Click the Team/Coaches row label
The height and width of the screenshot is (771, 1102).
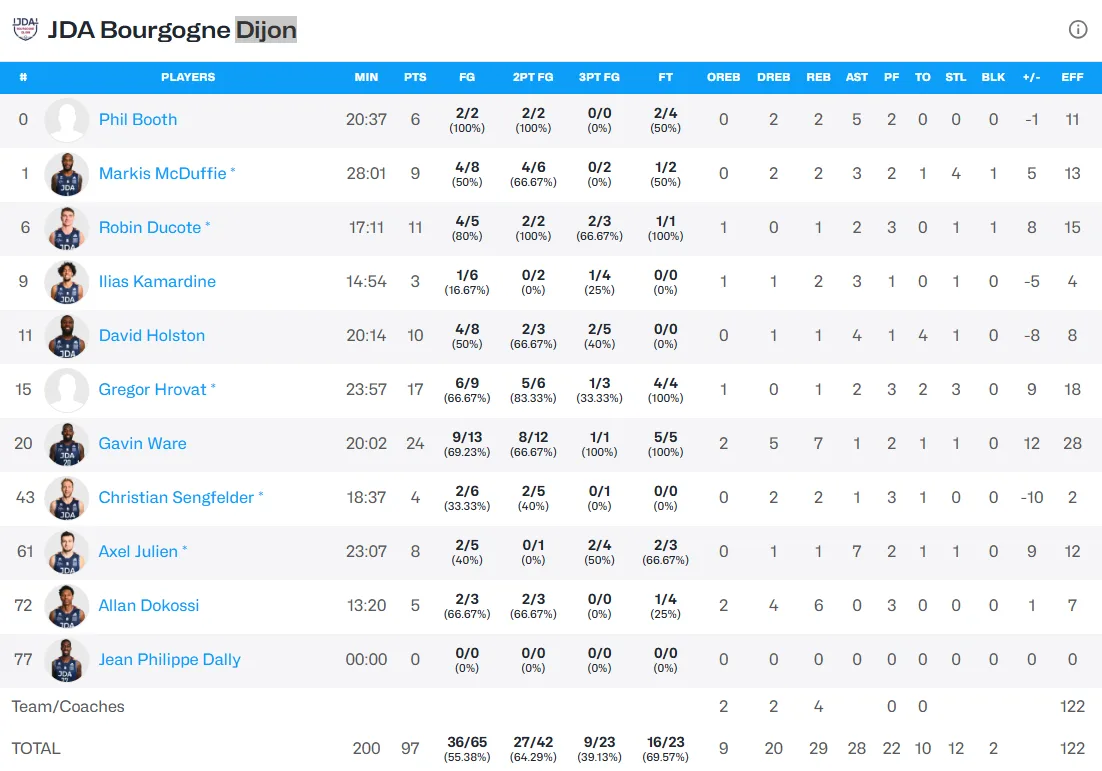point(68,706)
